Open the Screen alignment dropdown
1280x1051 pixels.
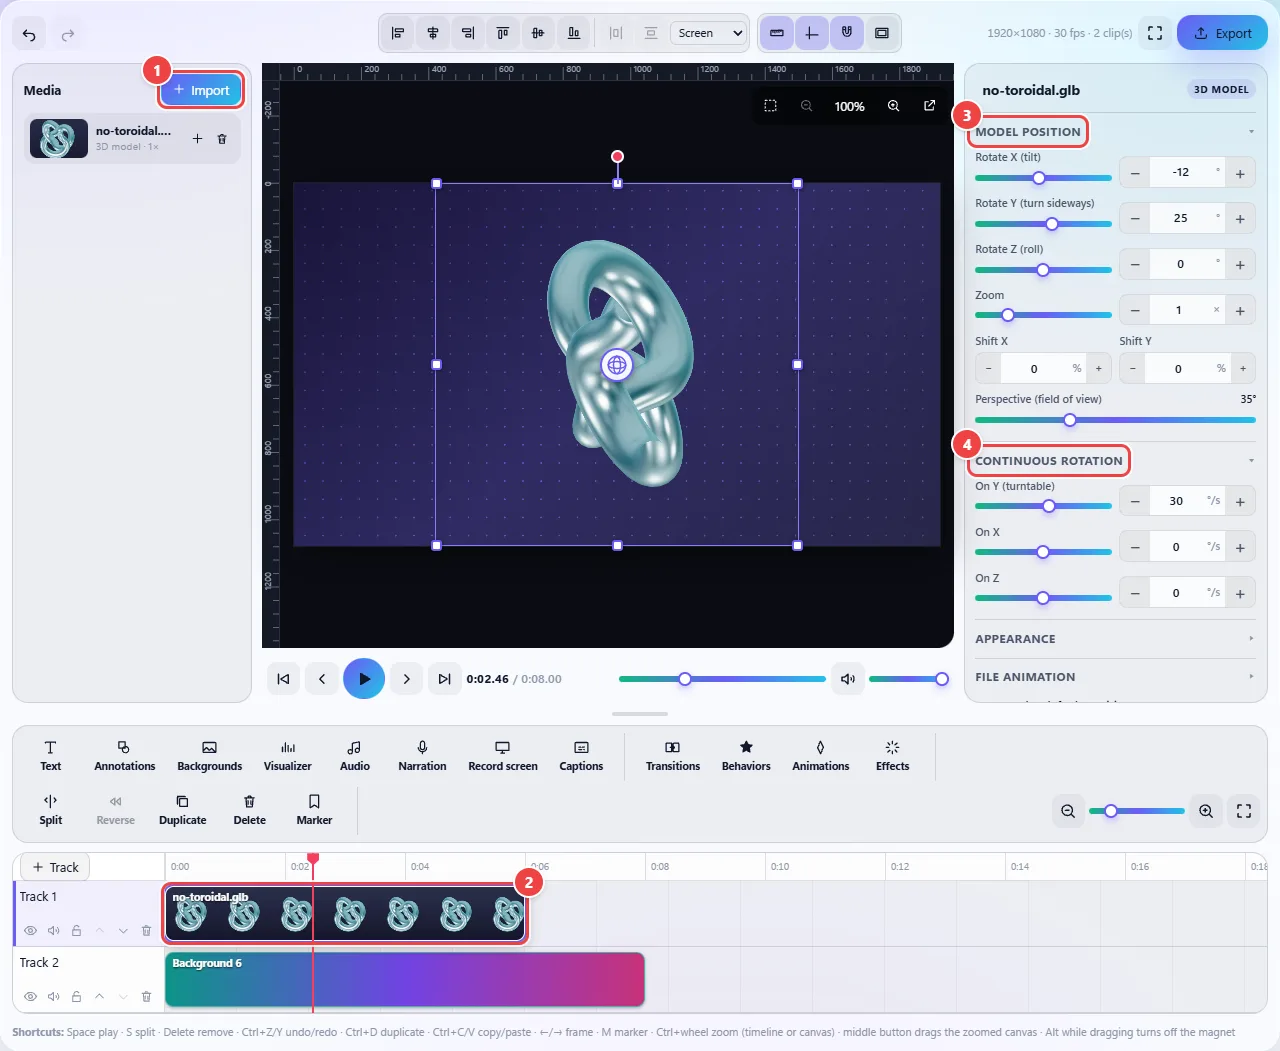pos(709,33)
